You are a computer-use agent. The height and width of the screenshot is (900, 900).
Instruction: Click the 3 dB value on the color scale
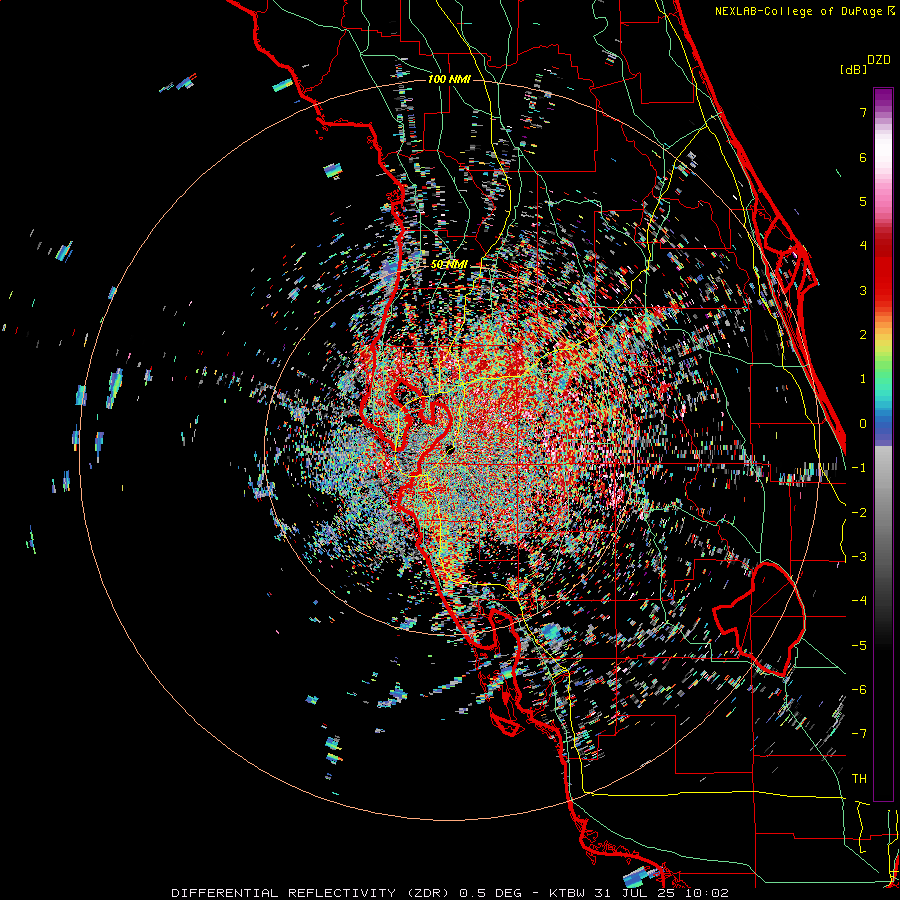(x=863, y=290)
